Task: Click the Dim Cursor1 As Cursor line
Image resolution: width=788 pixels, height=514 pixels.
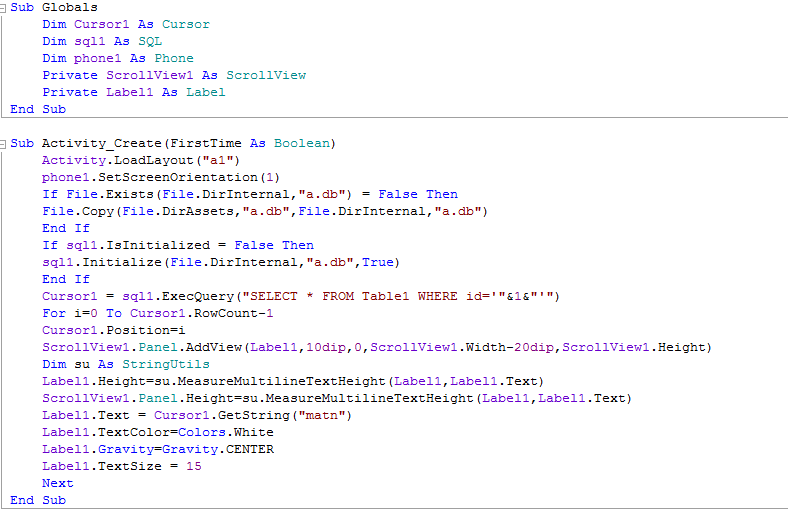Action: 125,24
